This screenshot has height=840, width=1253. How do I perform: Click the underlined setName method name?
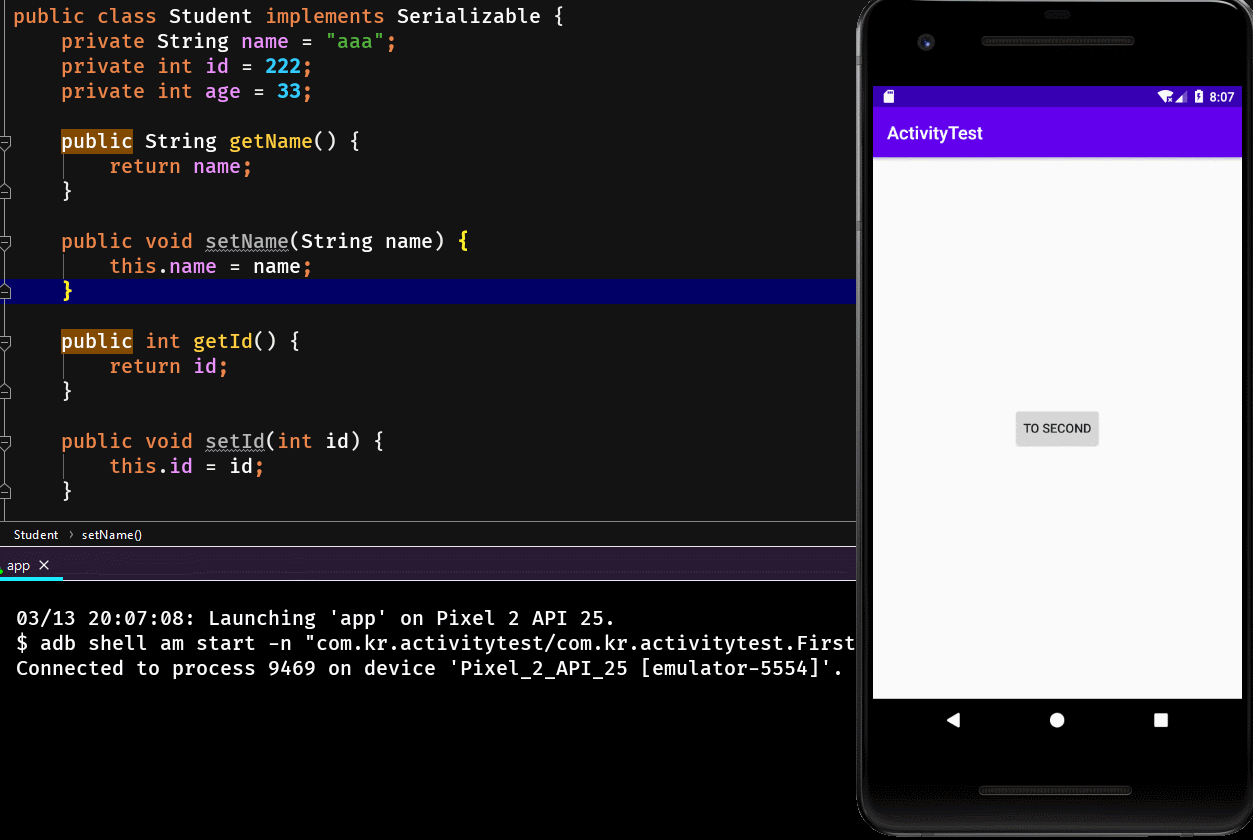[247, 241]
